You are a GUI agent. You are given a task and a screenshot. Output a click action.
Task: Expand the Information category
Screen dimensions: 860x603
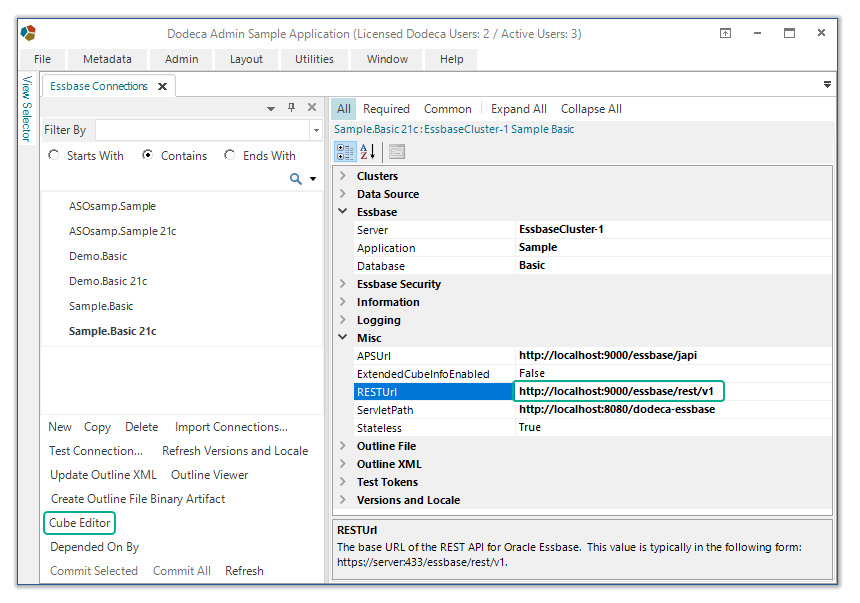343,302
